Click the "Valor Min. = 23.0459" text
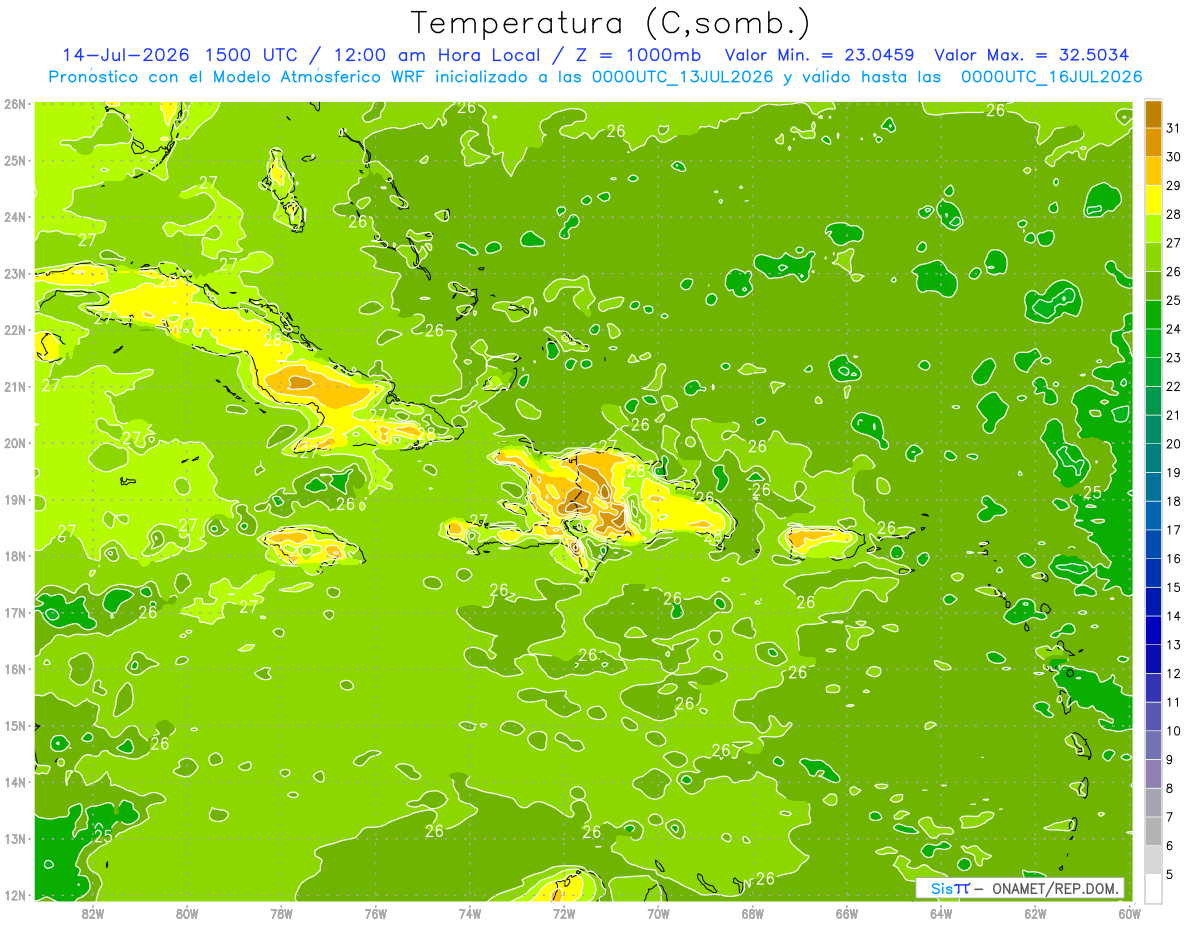The height and width of the screenshot is (927, 1200). (x=818, y=55)
